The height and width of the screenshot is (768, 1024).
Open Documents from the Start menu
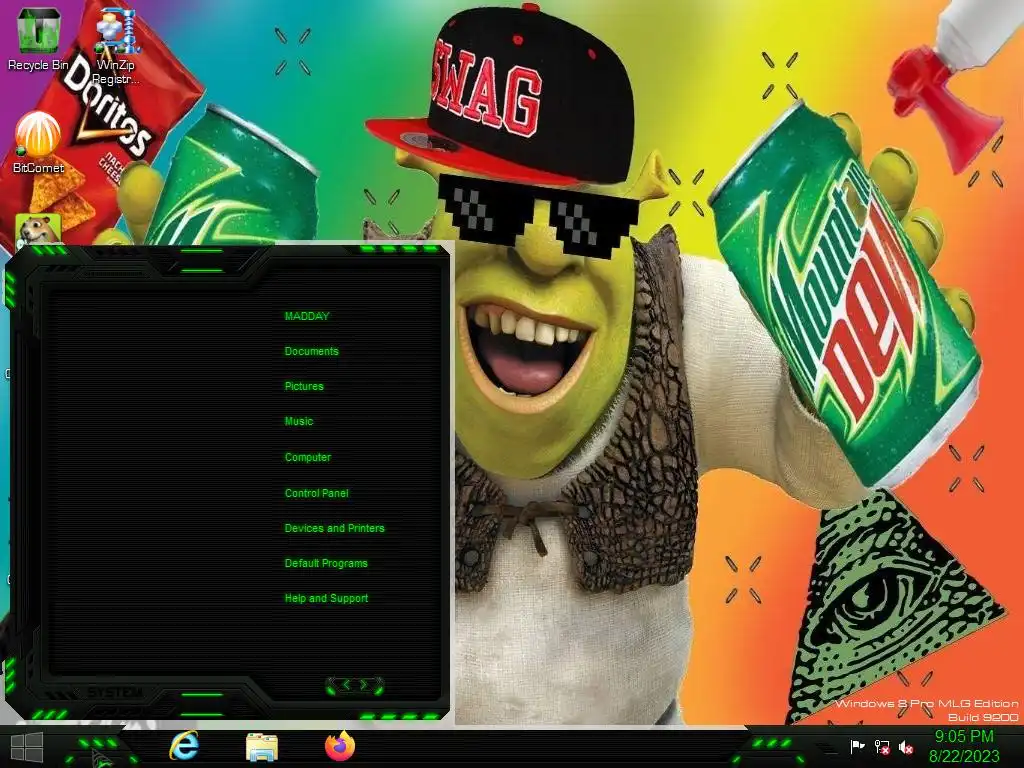pos(312,351)
